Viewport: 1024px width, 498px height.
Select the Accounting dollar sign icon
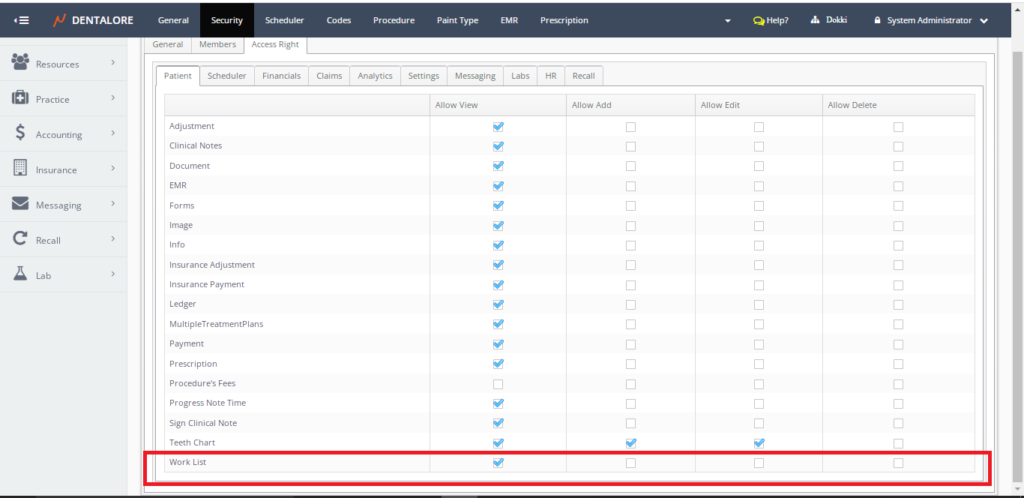click(20, 134)
